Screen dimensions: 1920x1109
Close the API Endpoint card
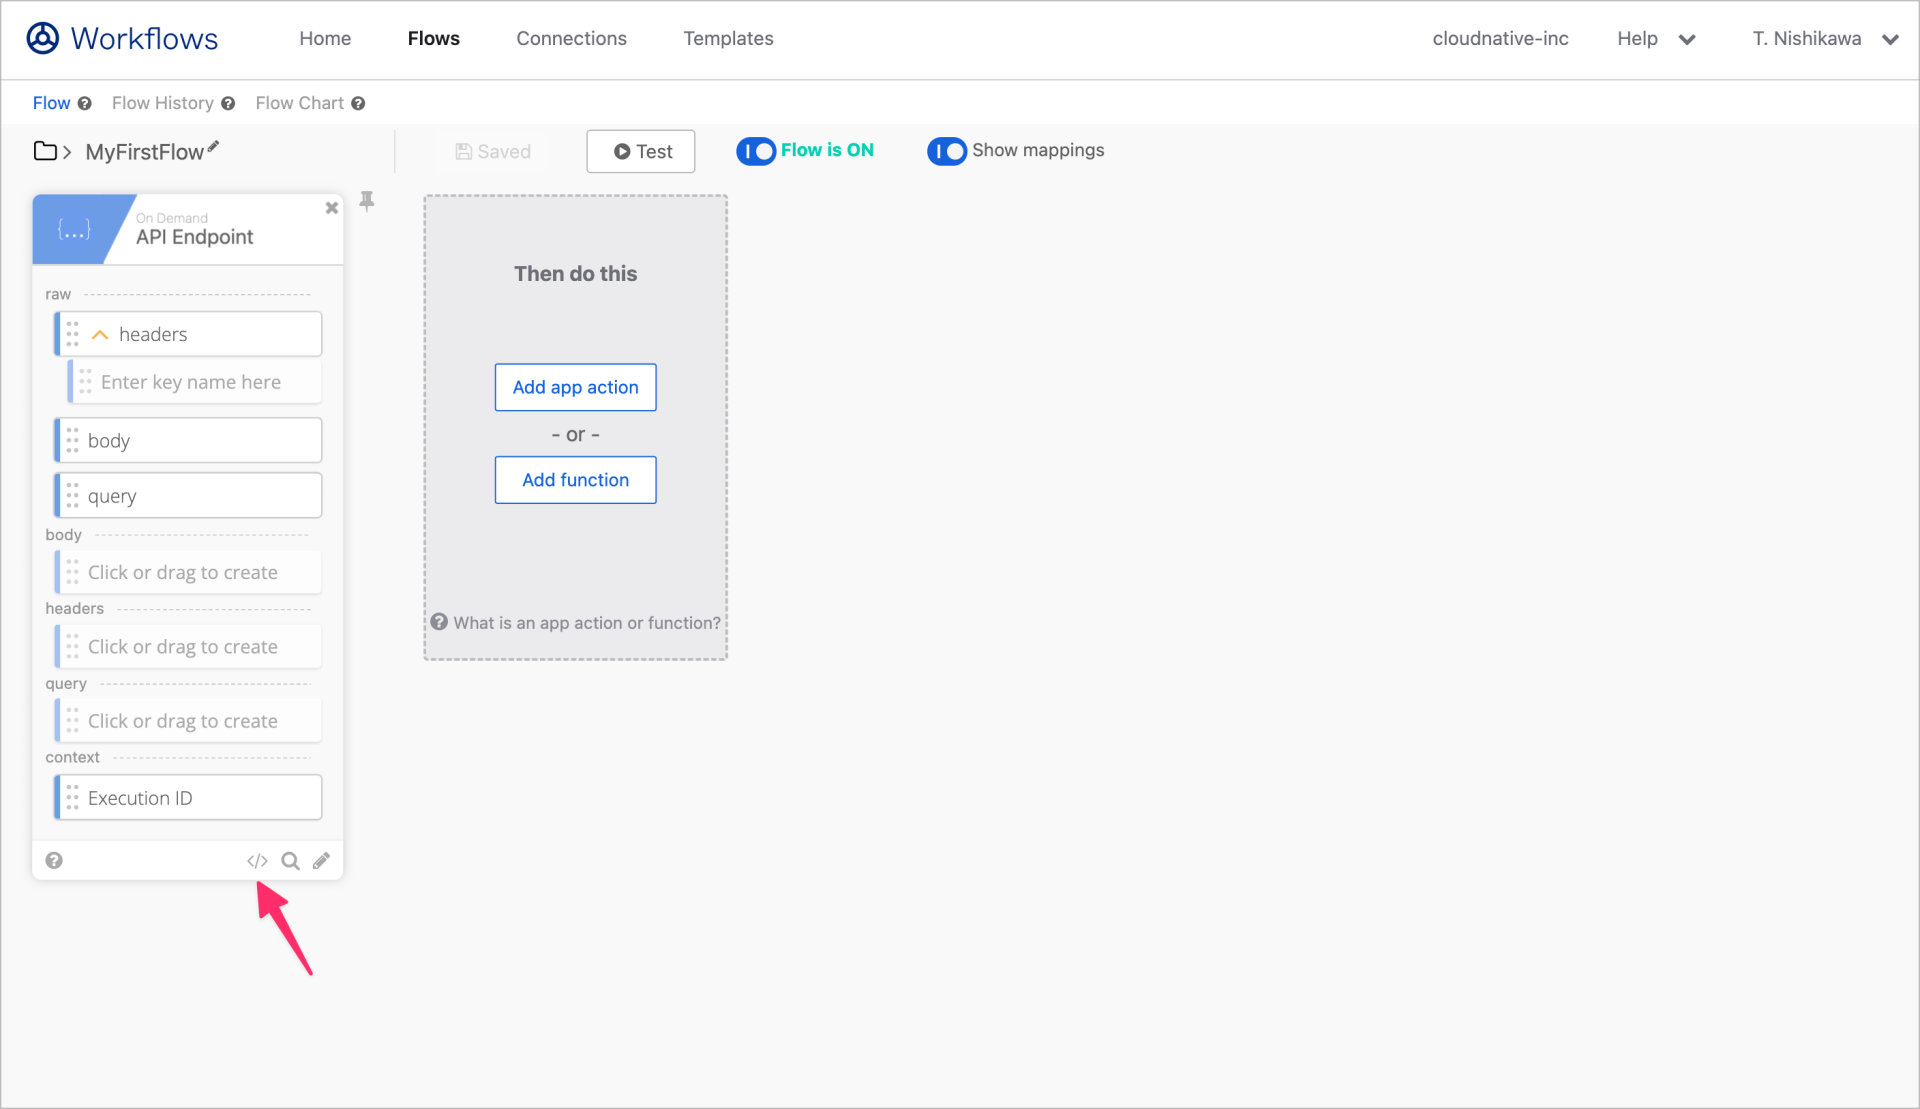pos(331,207)
